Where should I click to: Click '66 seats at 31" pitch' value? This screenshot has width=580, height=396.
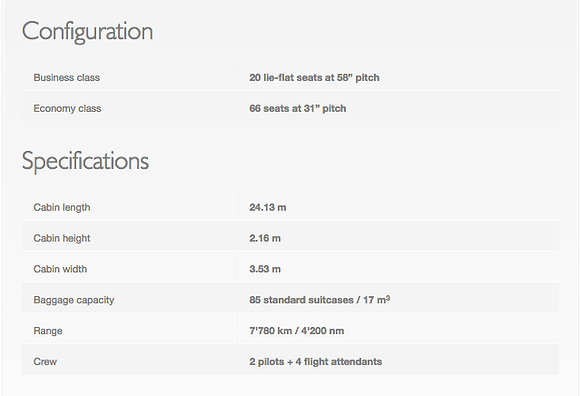point(298,108)
